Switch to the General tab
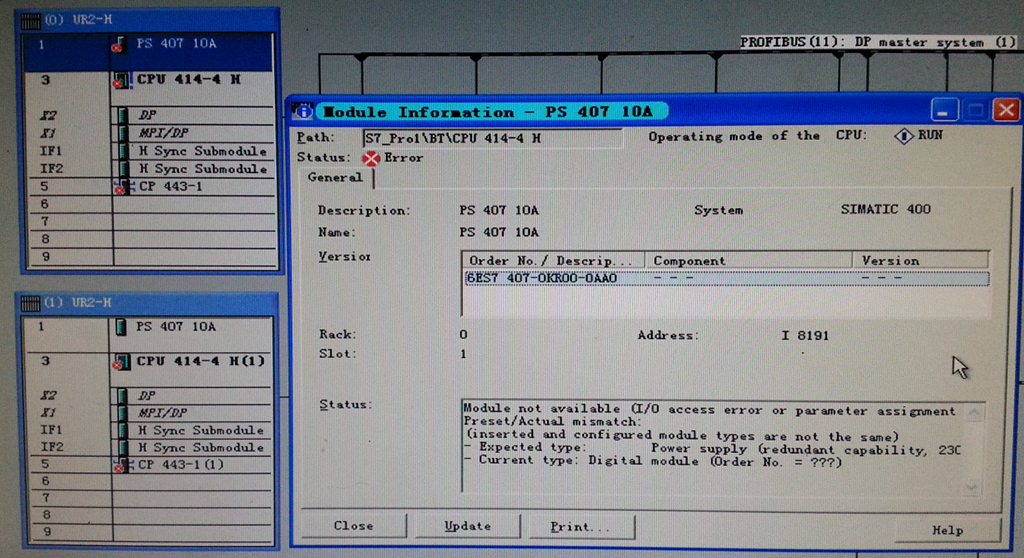This screenshot has height=558, width=1024. (x=335, y=178)
